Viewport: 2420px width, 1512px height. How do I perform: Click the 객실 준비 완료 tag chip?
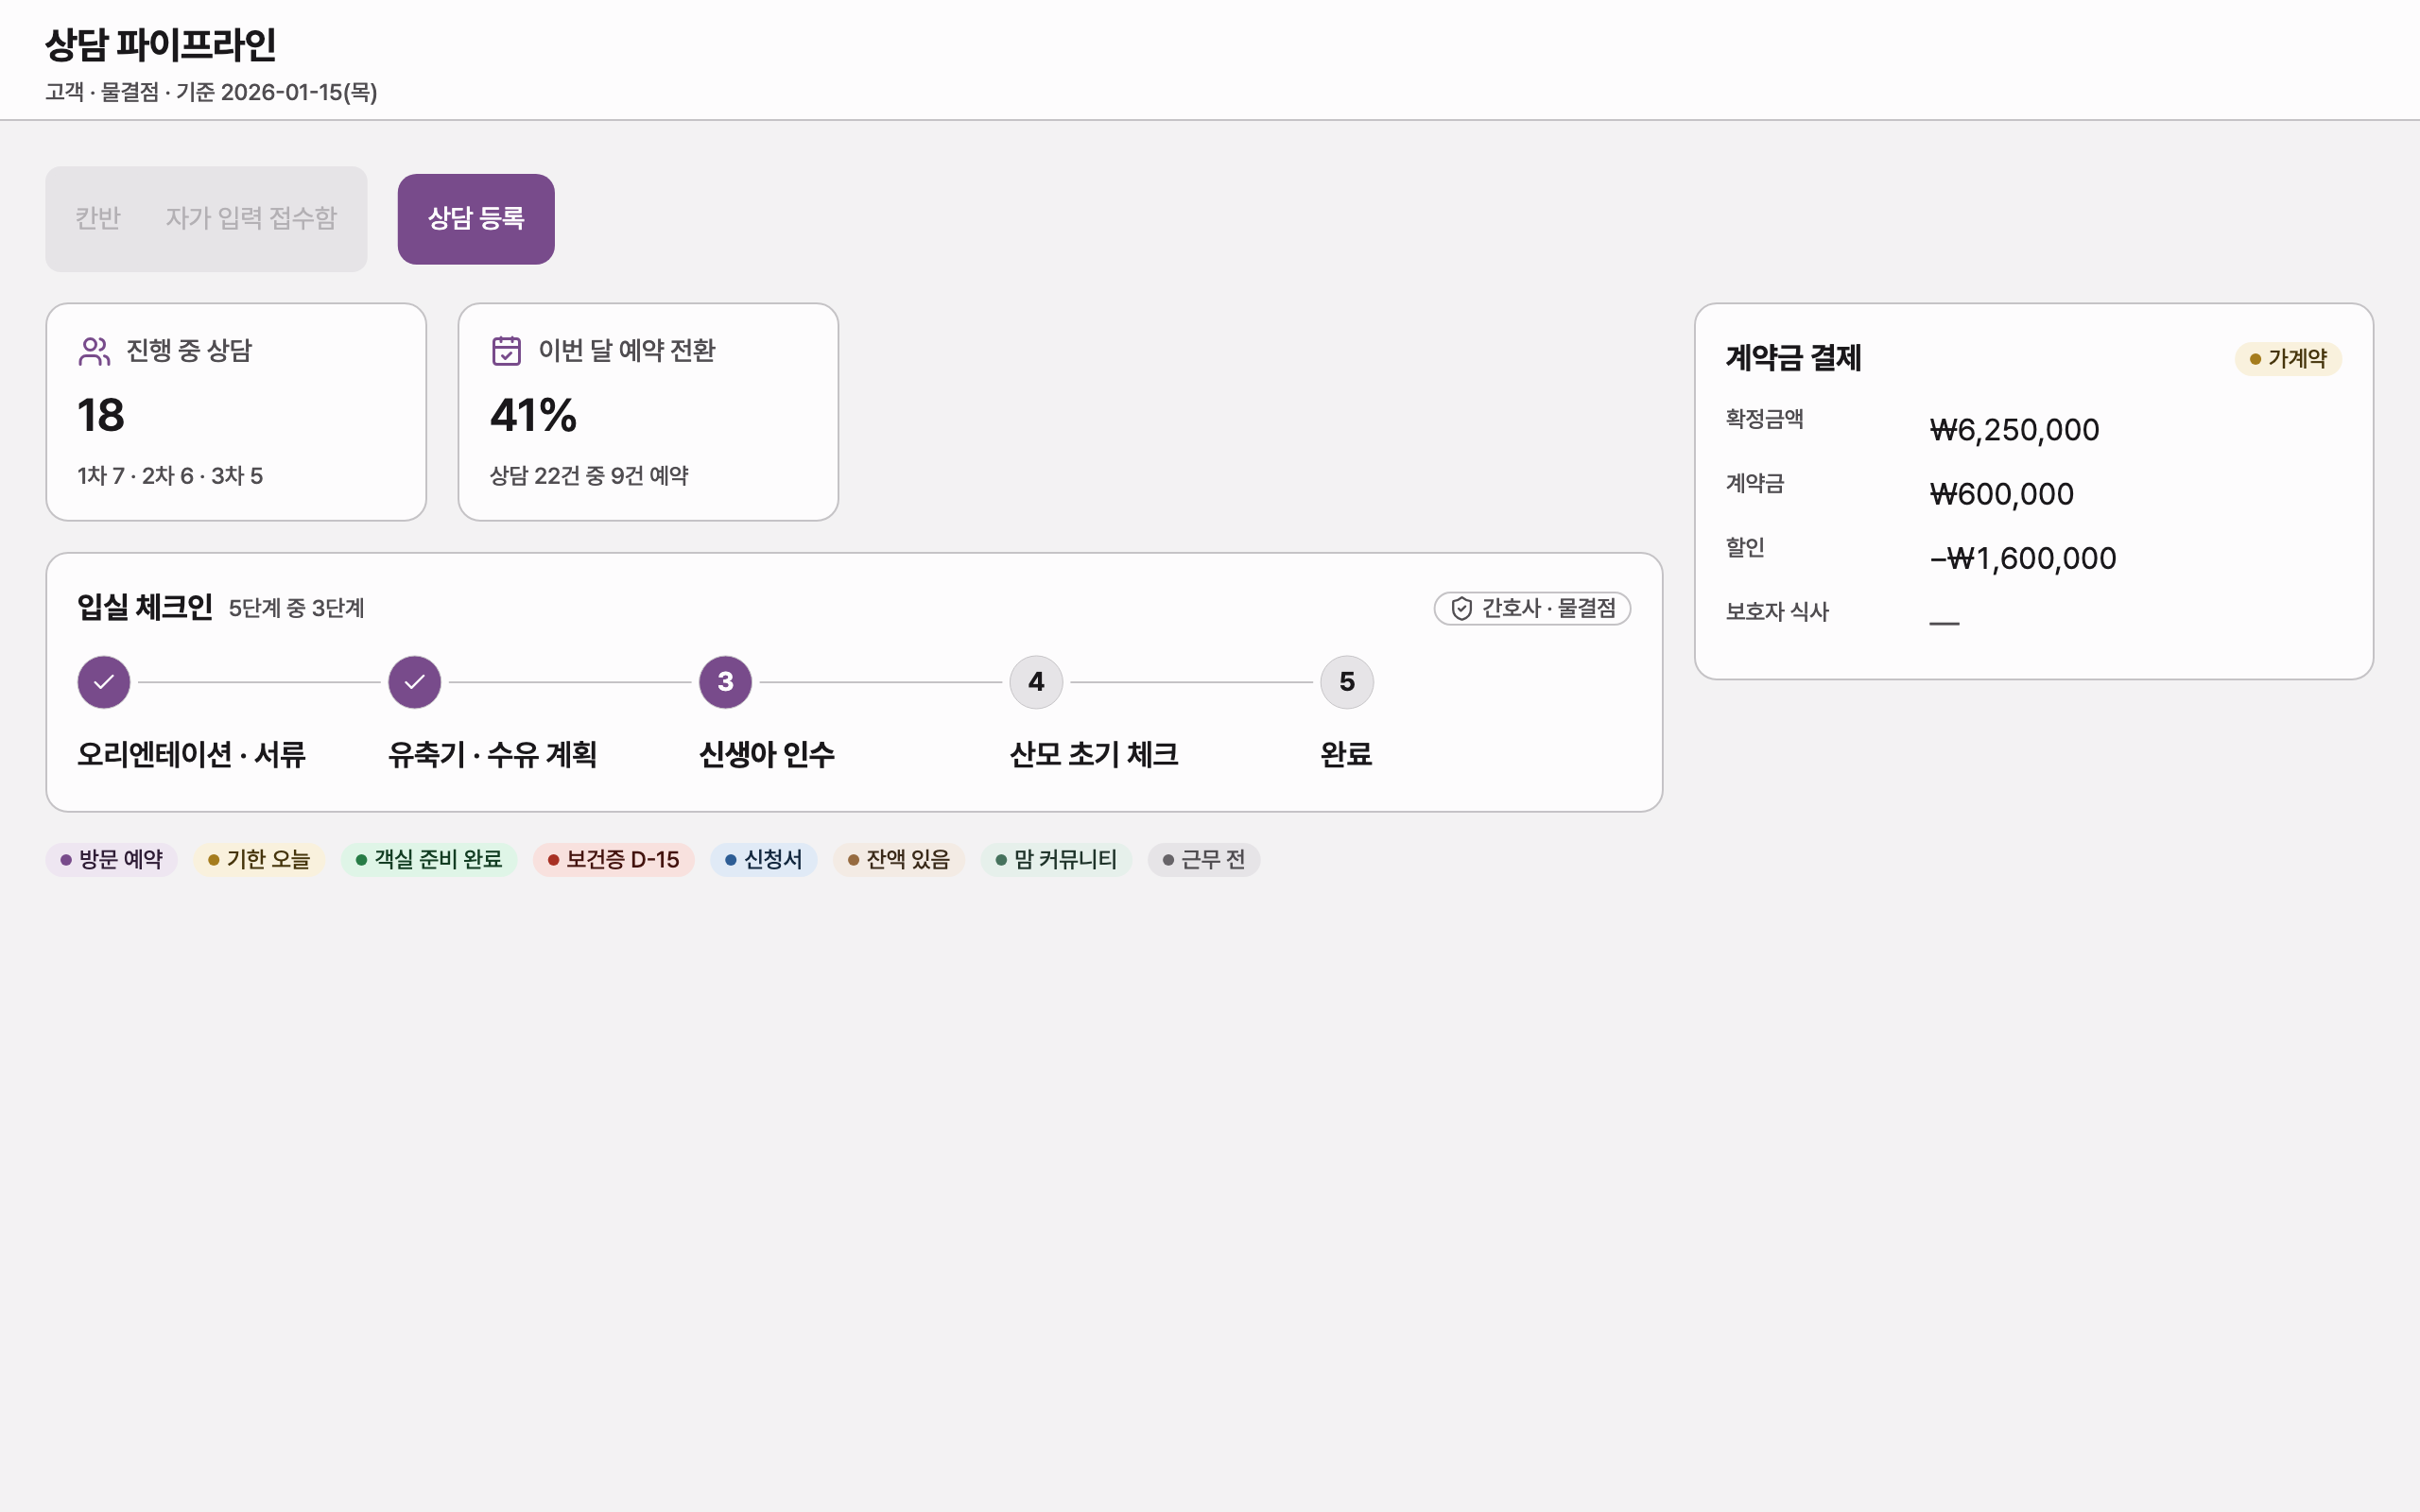pyautogui.click(x=429, y=860)
